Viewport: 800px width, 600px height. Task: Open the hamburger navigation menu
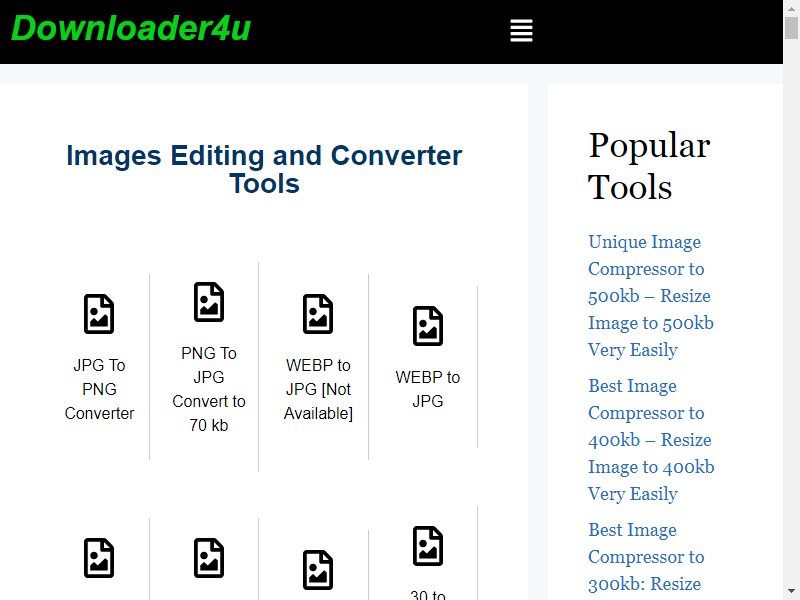[x=521, y=31]
